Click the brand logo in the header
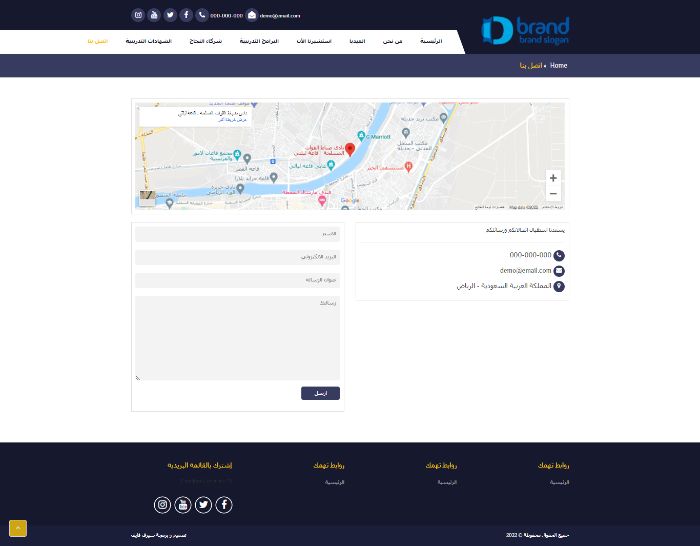 click(x=525, y=30)
